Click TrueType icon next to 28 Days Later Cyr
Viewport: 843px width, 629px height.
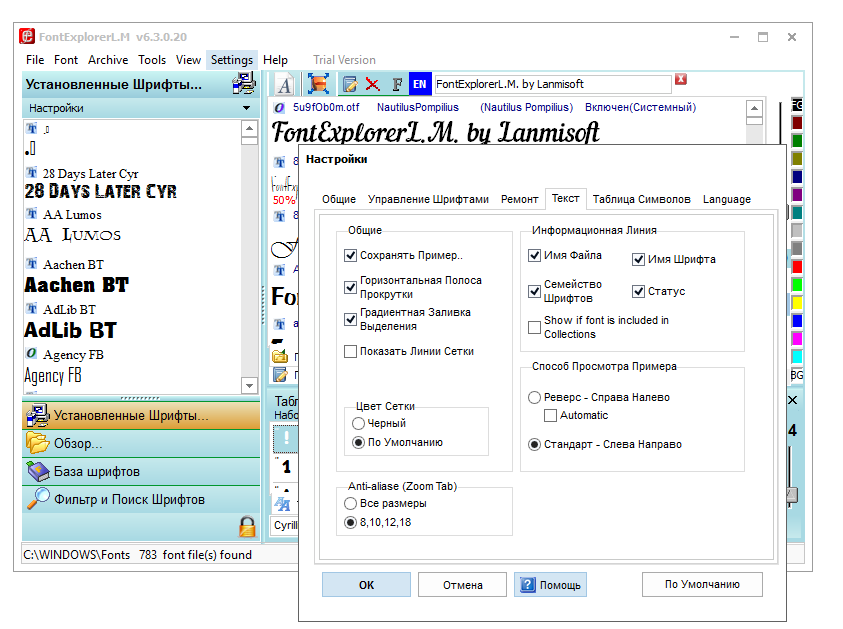tap(32, 173)
